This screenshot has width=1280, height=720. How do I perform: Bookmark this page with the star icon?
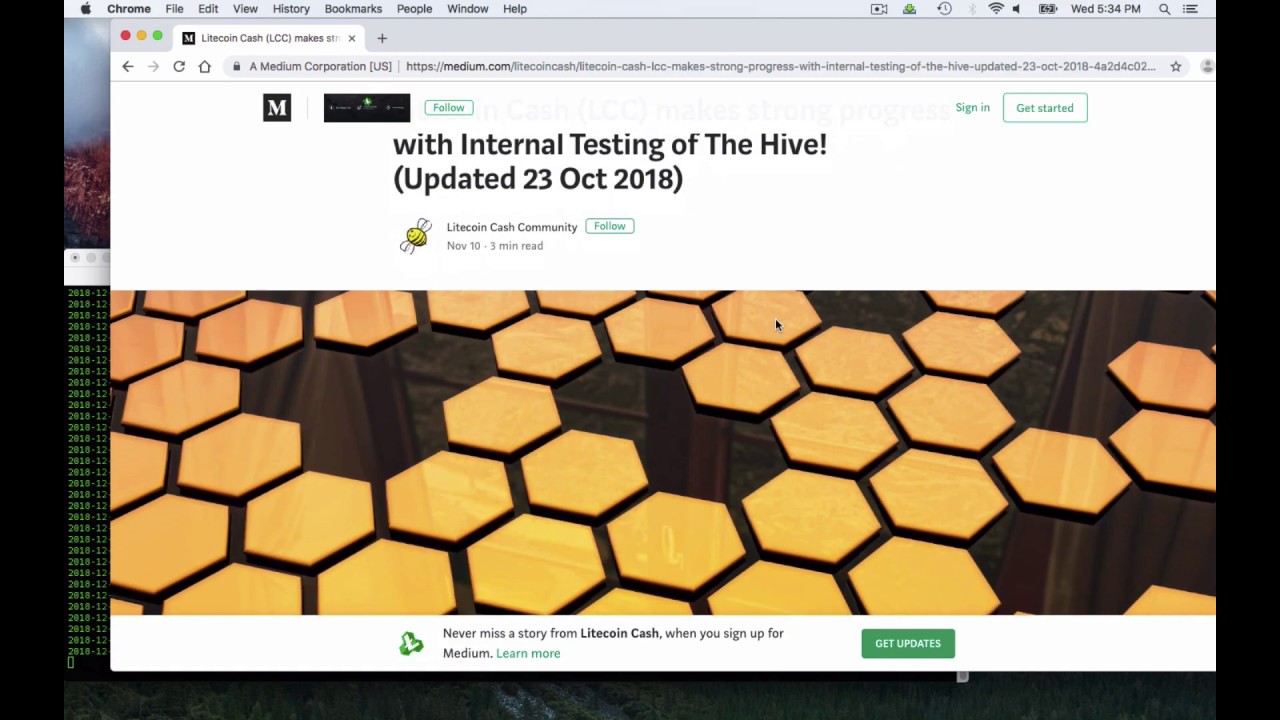1176,66
